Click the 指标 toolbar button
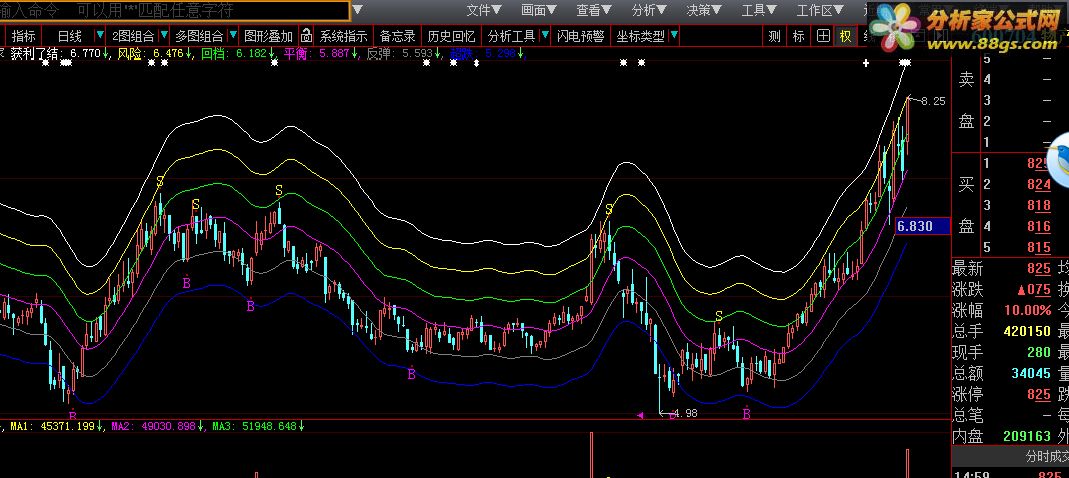1069x478 pixels. [x=24, y=36]
